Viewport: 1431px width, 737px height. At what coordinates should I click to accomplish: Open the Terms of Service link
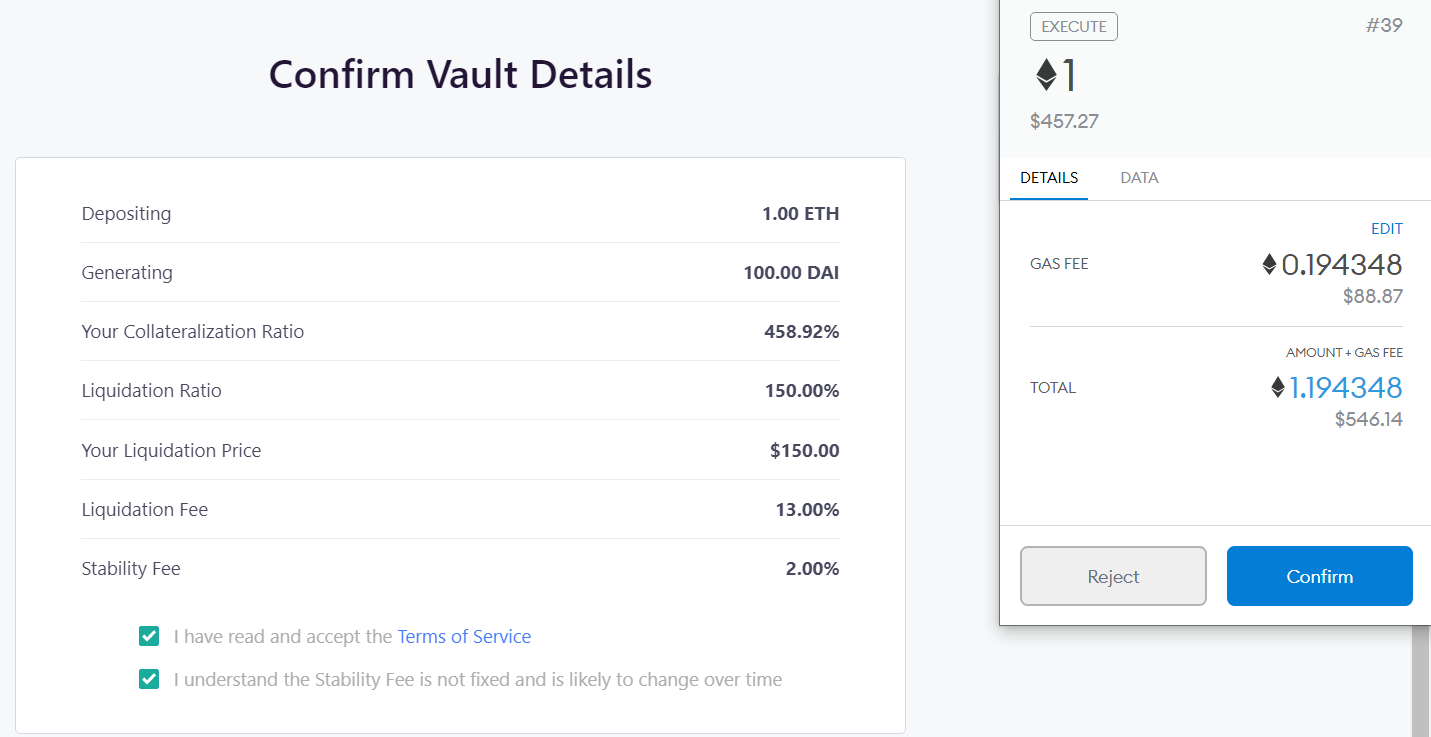(x=464, y=636)
